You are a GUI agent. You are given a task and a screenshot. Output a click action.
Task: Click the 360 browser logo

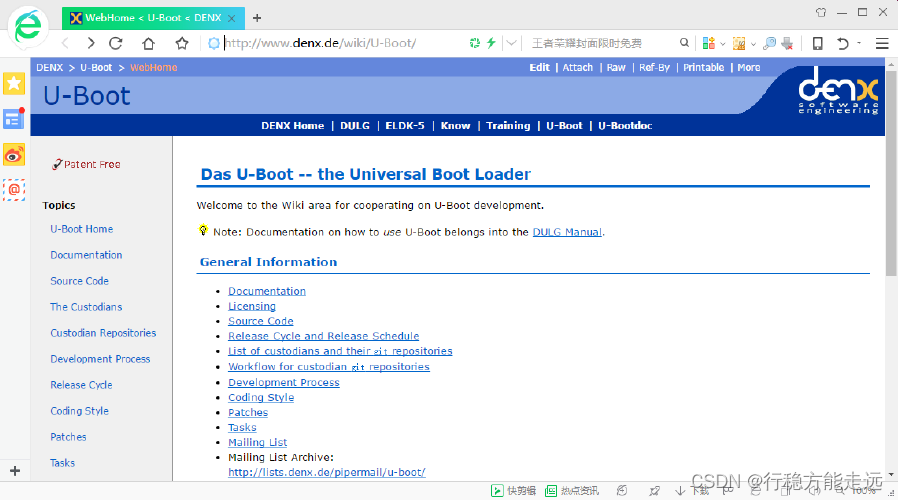[27, 26]
